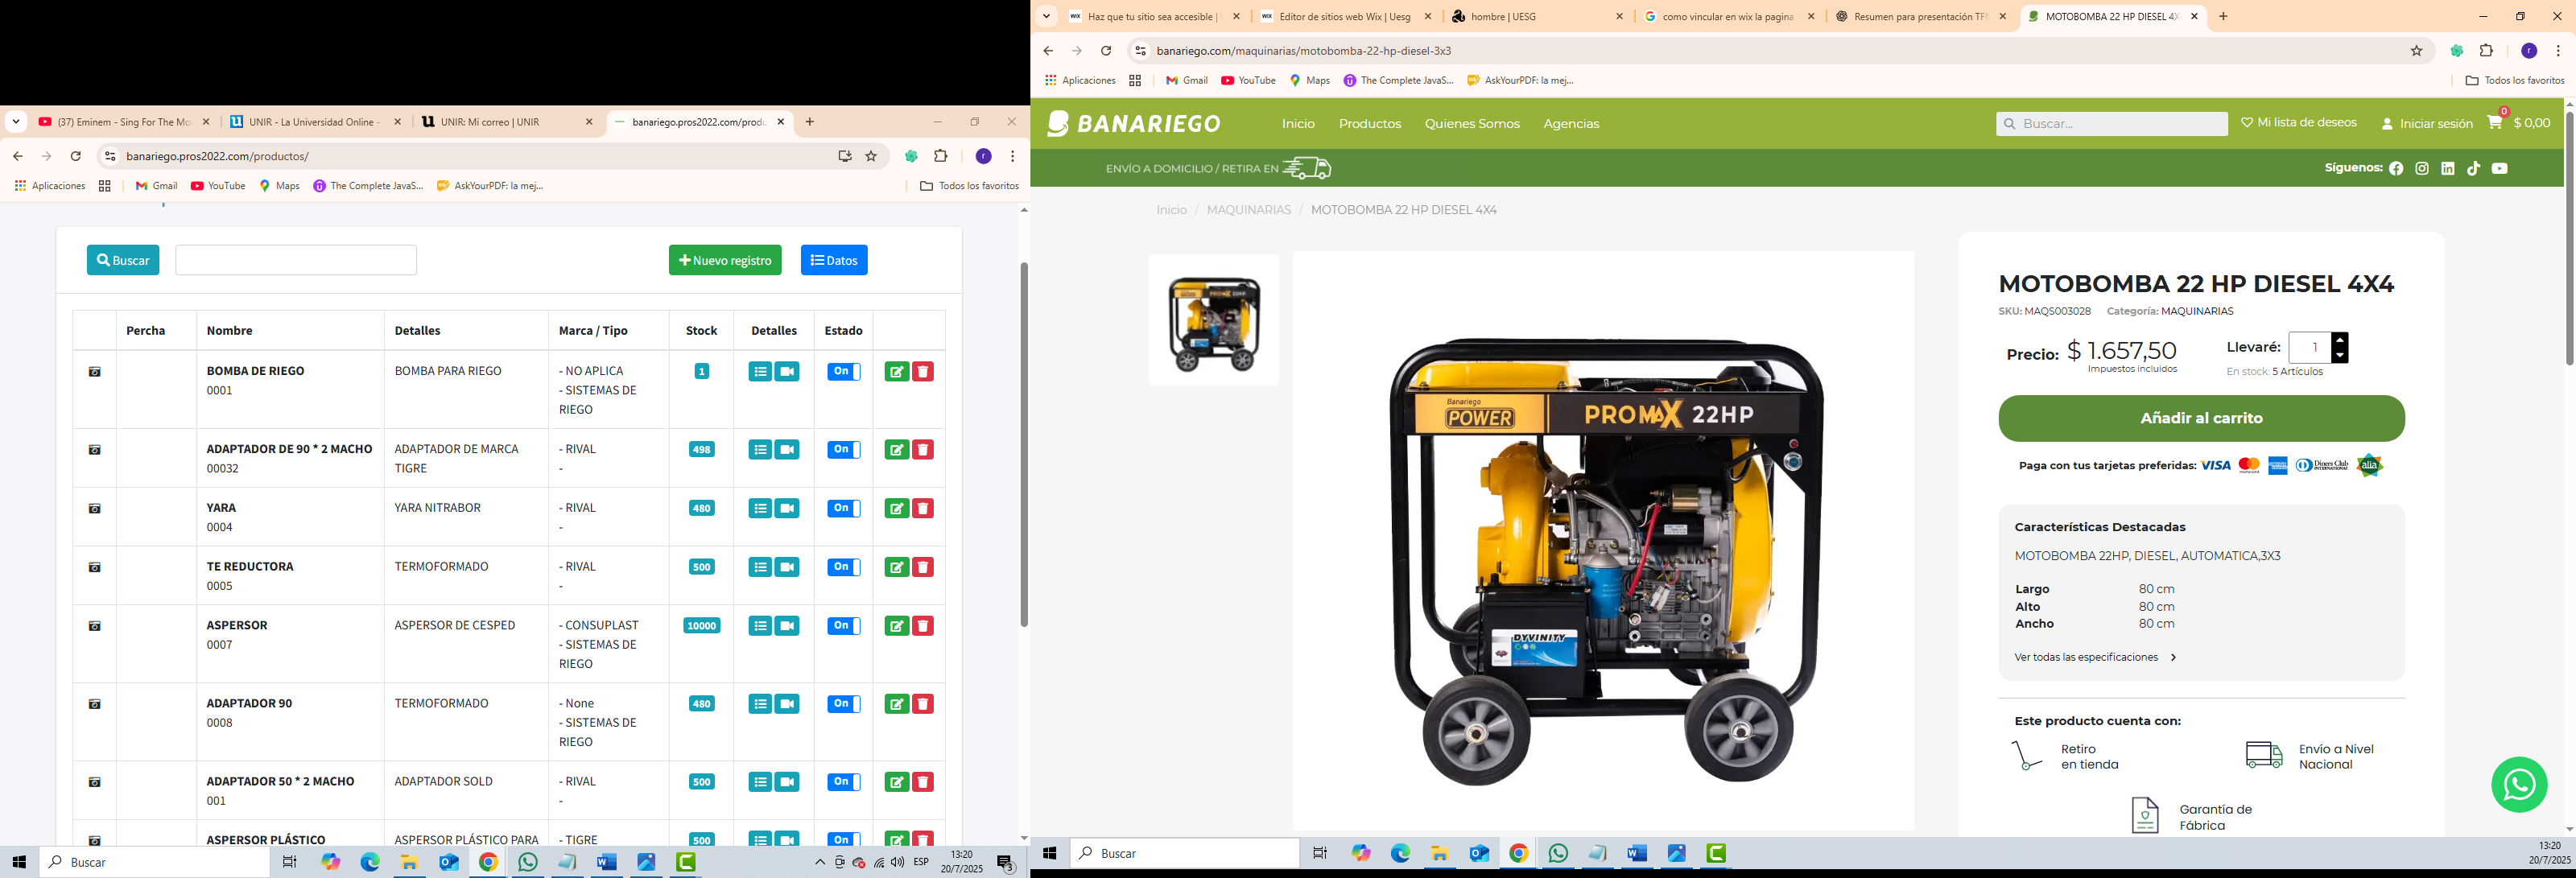Click the Añadir al carrito button

[x=2200, y=418]
